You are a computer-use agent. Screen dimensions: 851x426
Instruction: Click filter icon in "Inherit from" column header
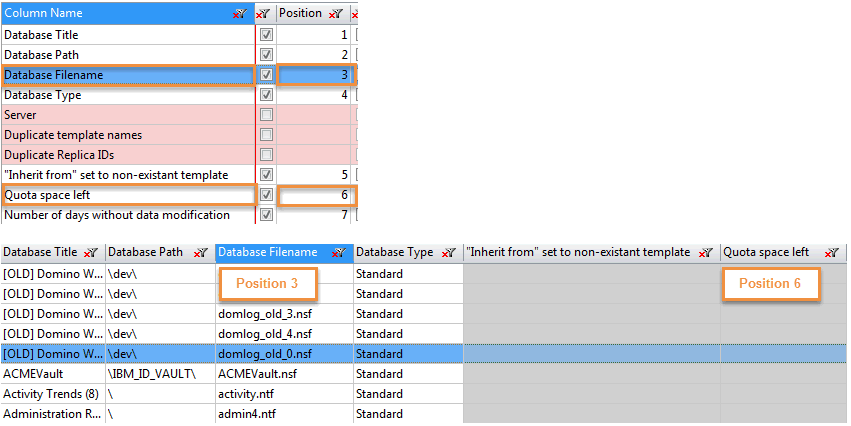[x=706, y=253]
